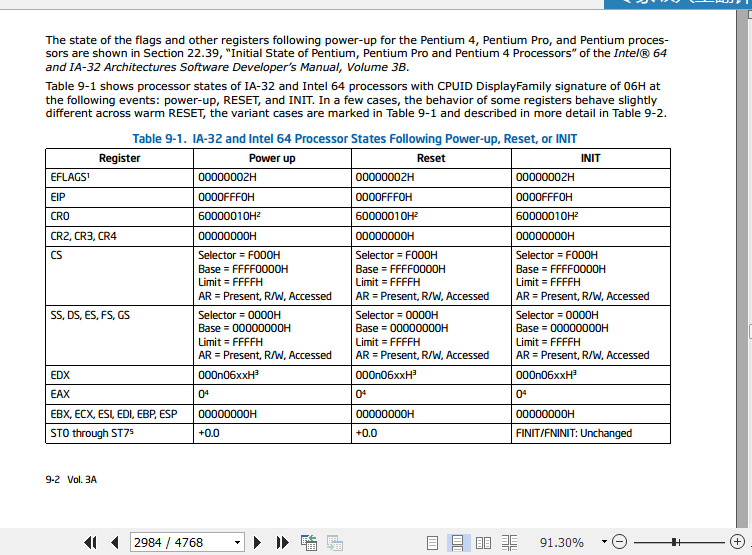Click the INIT value 00000000H for CR2, CR3, CR4

click(545, 236)
